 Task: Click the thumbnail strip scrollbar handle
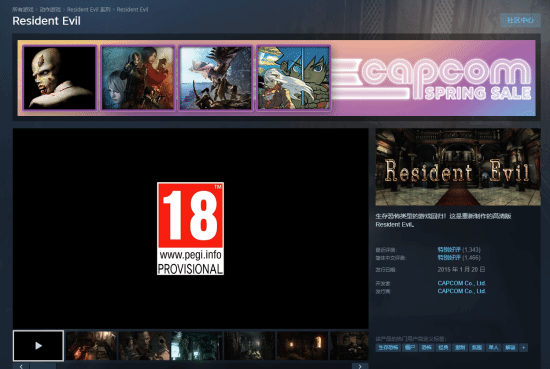pyautogui.click(x=42, y=366)
